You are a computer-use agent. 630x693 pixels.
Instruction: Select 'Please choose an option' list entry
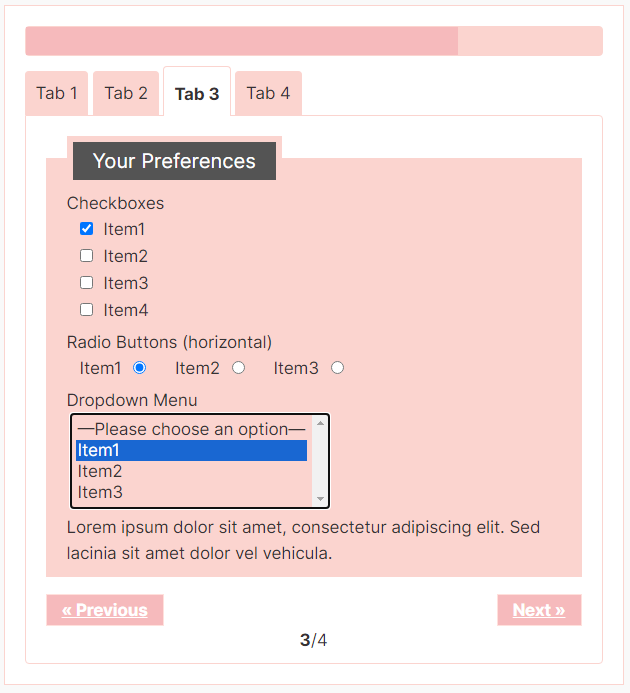191,429
